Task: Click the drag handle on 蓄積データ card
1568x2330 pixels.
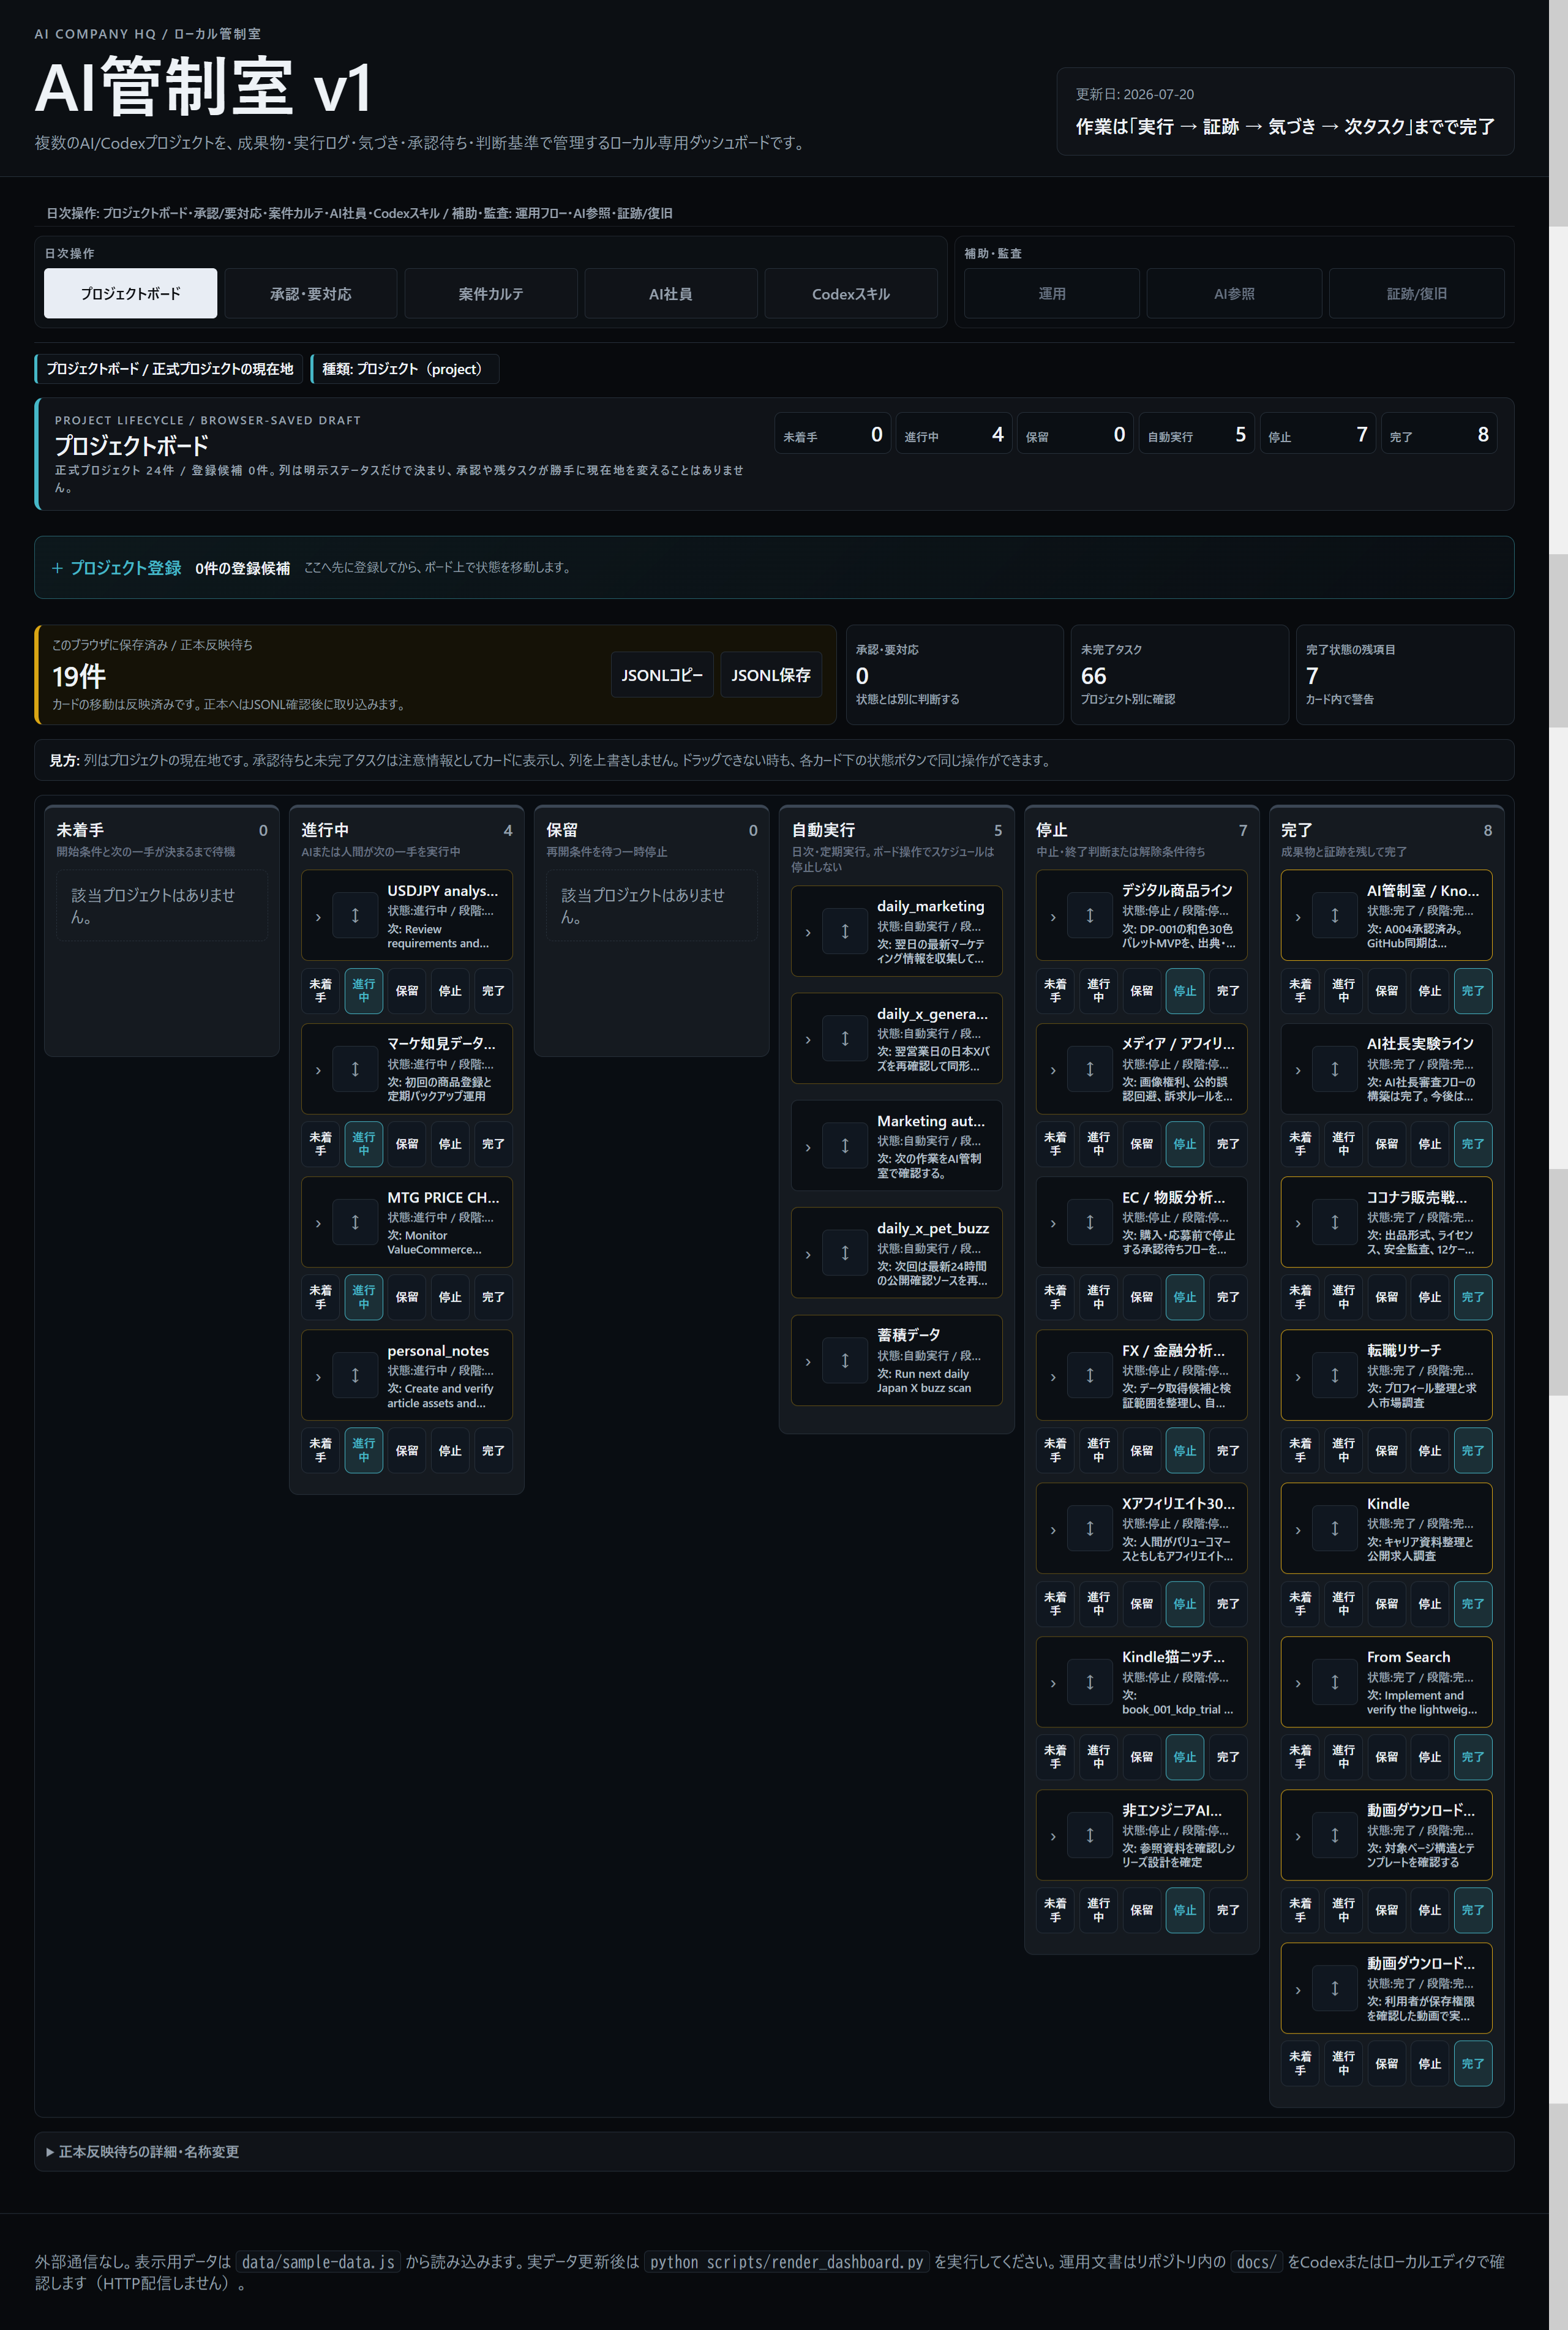Action: (x=845, y=1361)
